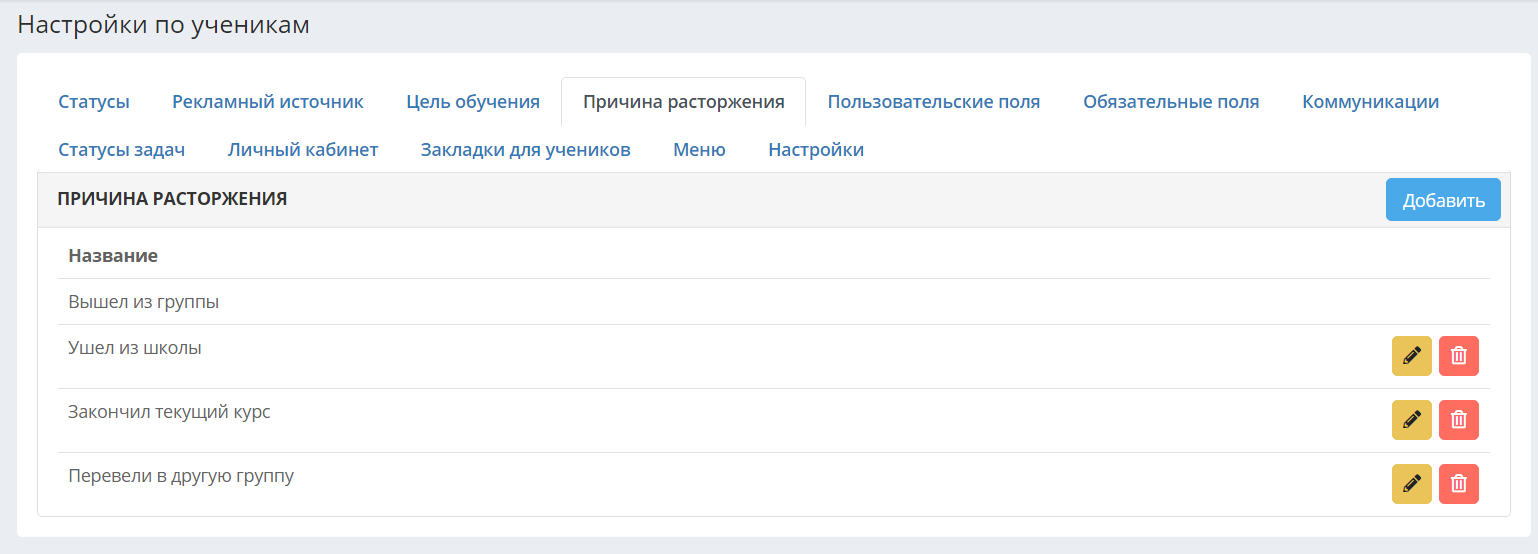Delete the "Перевели в другую группу" entry
Viewport: 1538px width, 554px height.
[x=1459, y=484]
